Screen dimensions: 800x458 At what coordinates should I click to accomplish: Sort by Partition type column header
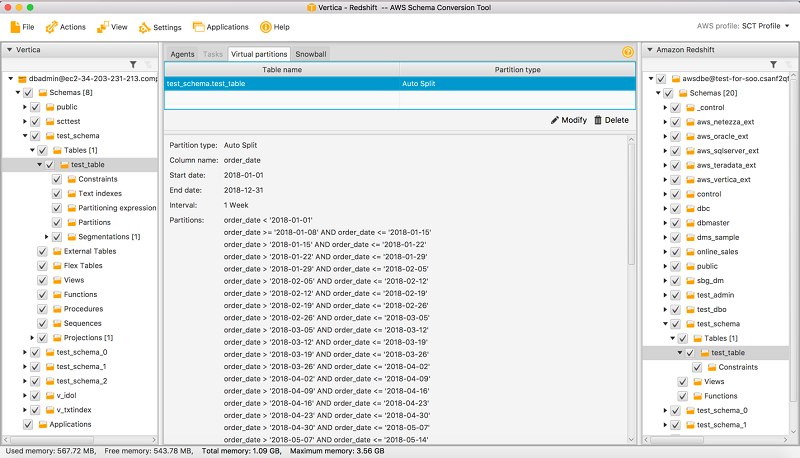tap(517, 69)
